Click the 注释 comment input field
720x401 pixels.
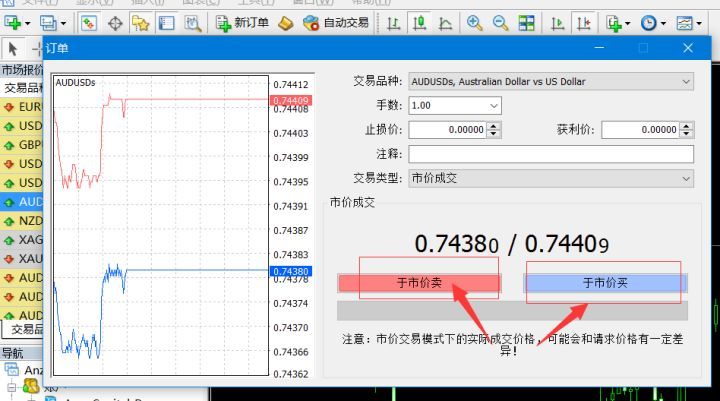[x=551, y=153]
